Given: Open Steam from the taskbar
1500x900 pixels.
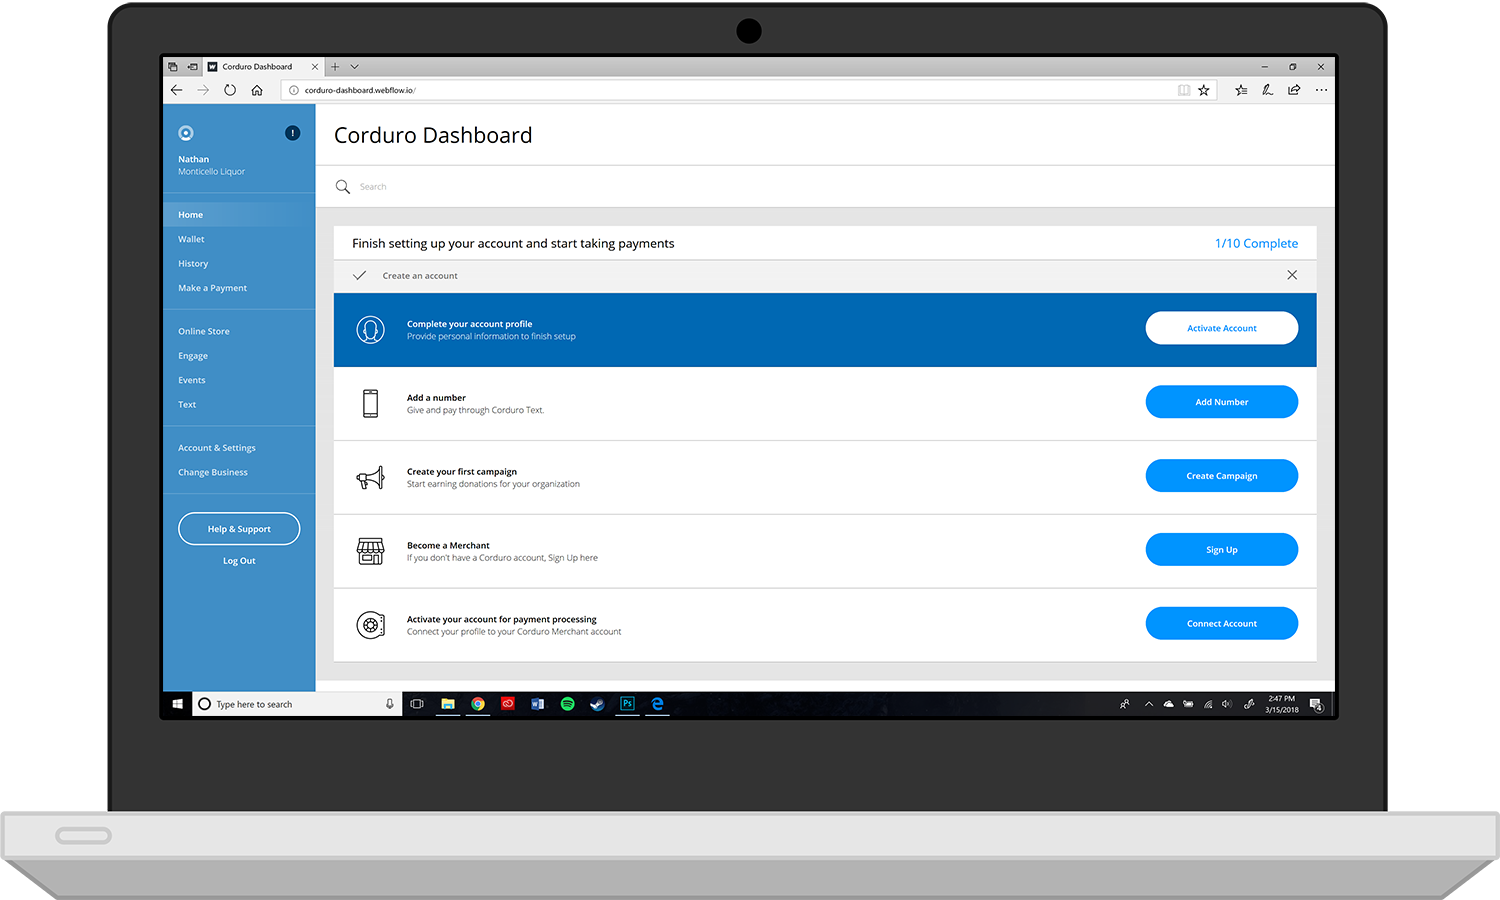Looking at the screenshot, I should click(597, 704).
